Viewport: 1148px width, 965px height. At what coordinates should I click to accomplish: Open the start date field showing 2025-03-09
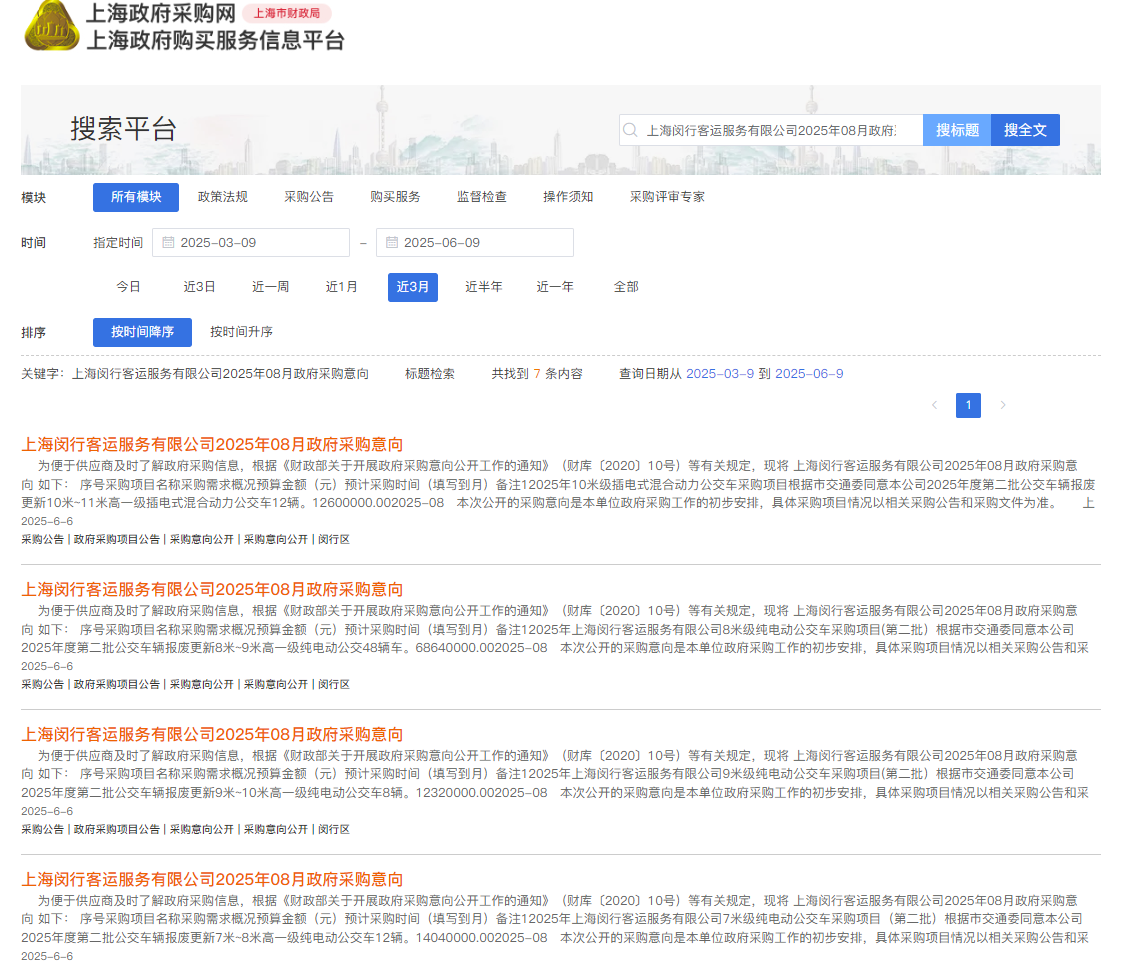click(260, 242)
